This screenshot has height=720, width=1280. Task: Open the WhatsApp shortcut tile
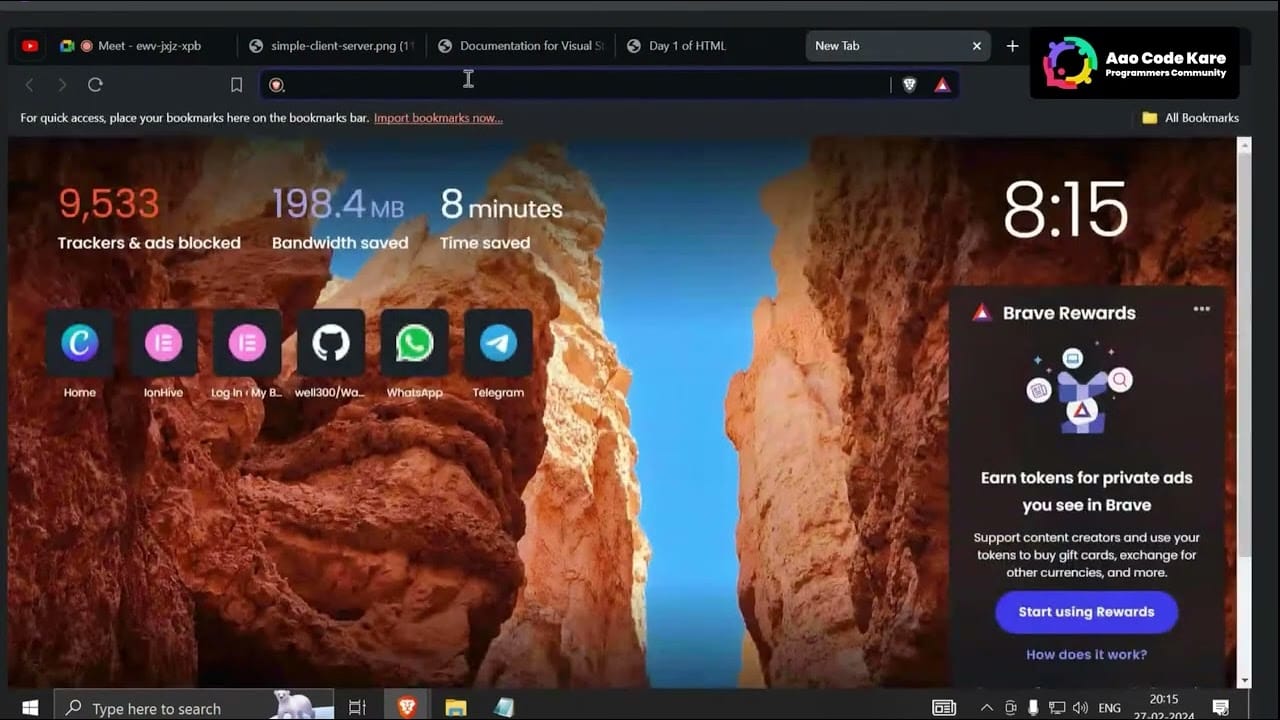414,343
